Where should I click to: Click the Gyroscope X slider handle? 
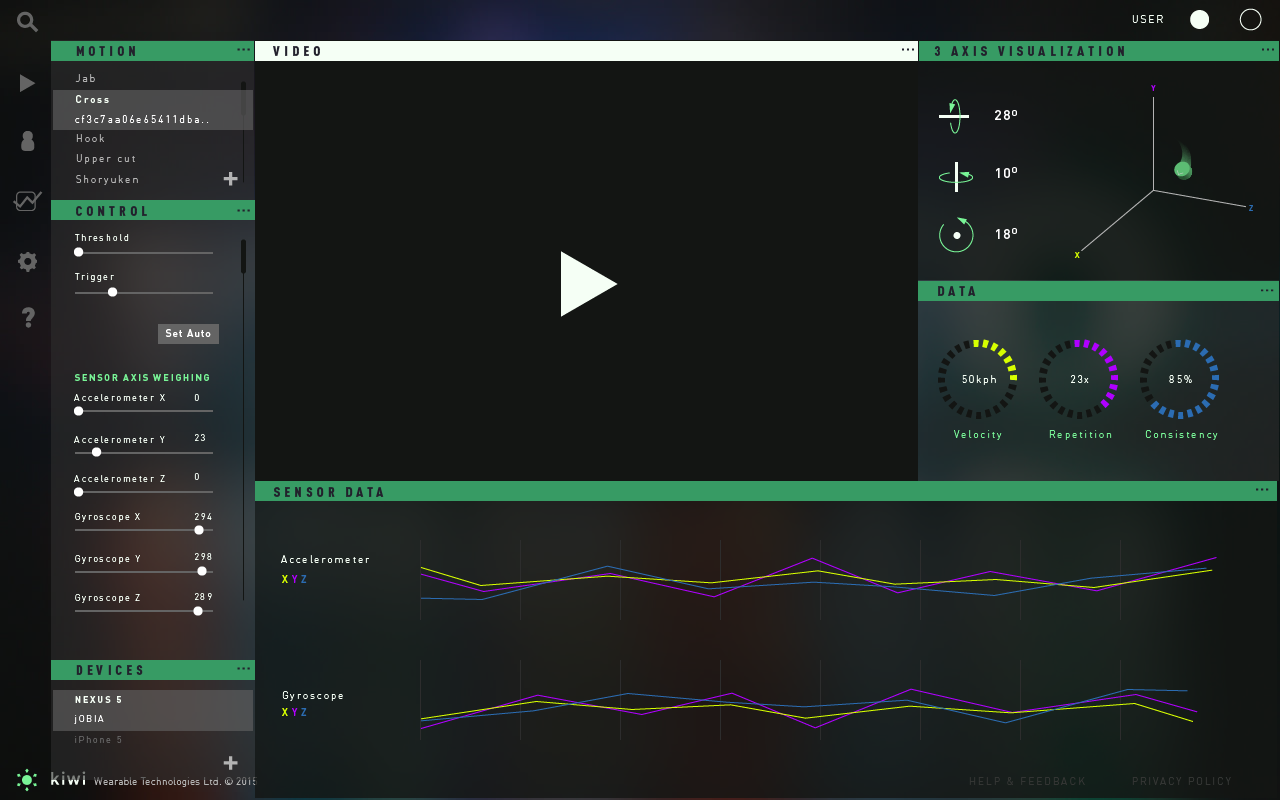point(199,530)
